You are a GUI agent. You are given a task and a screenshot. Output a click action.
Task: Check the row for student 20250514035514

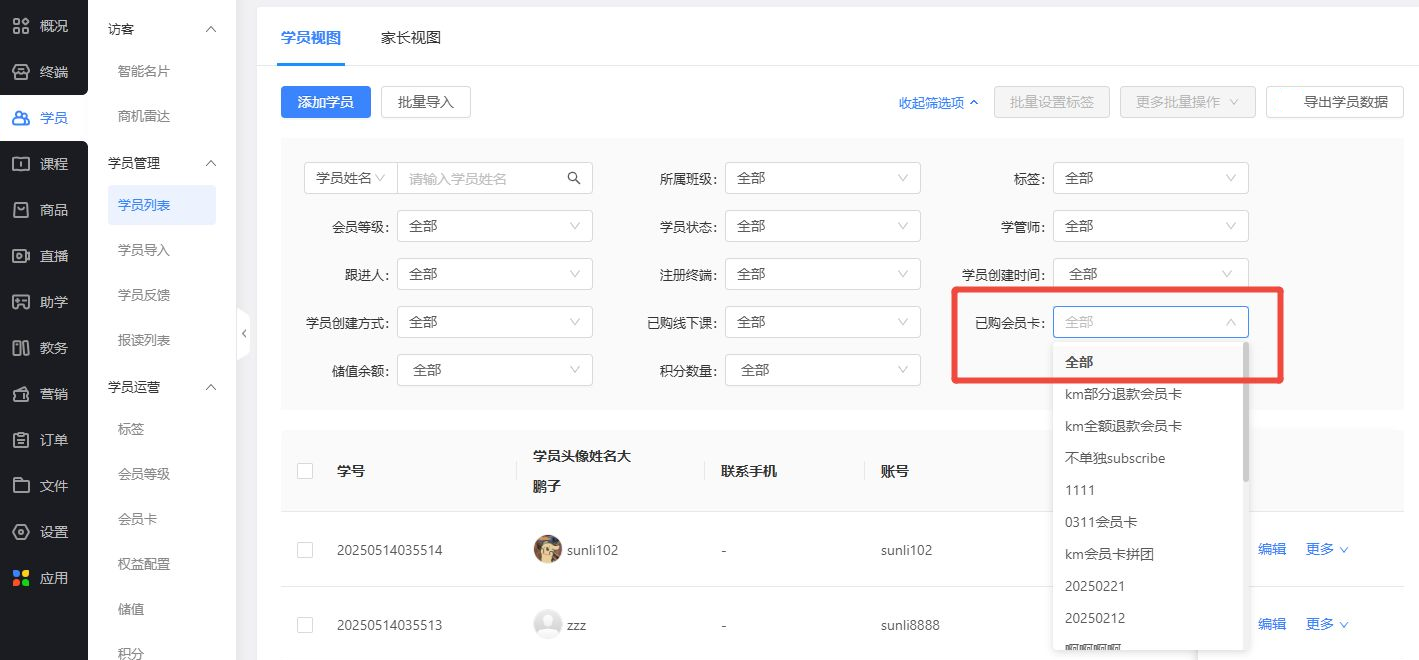pos(305,550)
